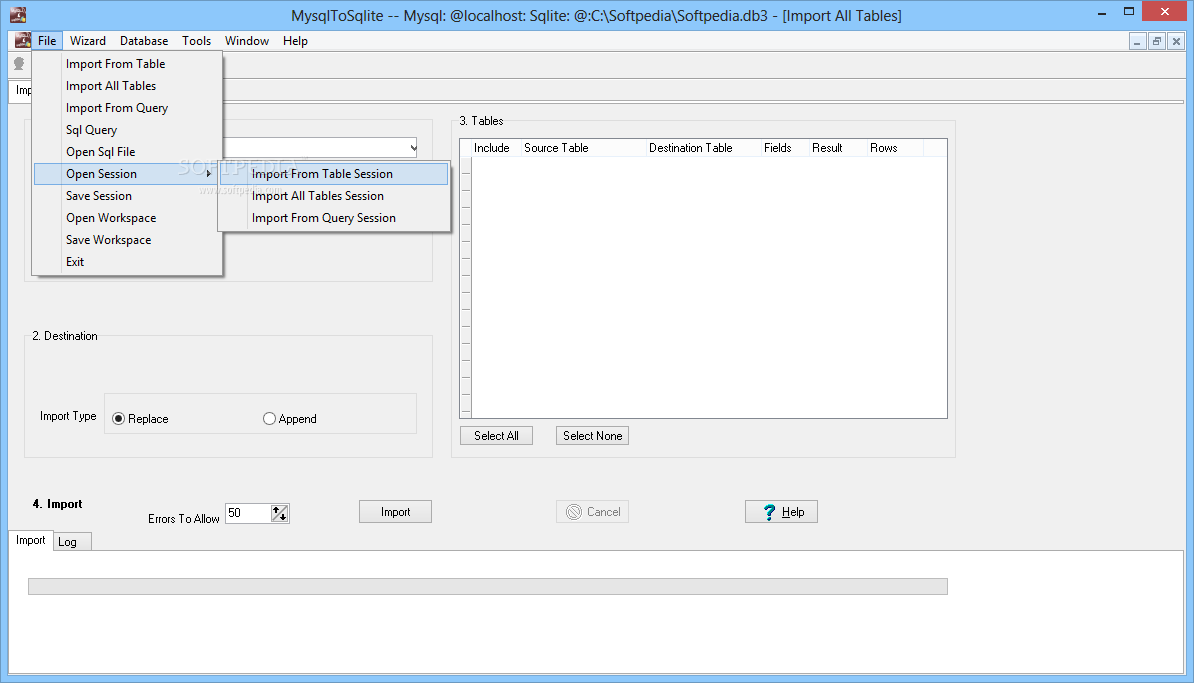Open the Wizard menu
Image resolution: width=1194 pixels, height=683 pixels.
coord(88,41)
